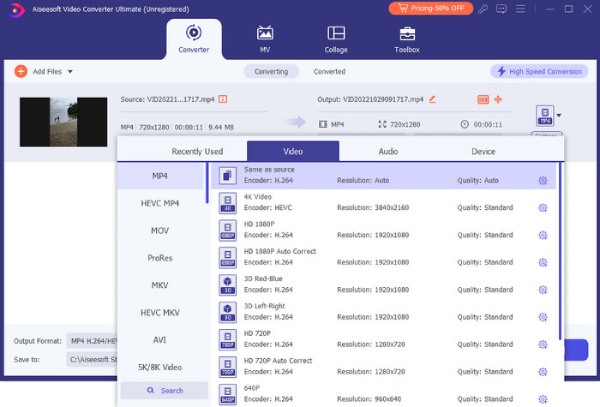This screenshot has height=407, width=600.
Task: Select ProRes format
Action: pyautogui.click(x=160, y=258)
